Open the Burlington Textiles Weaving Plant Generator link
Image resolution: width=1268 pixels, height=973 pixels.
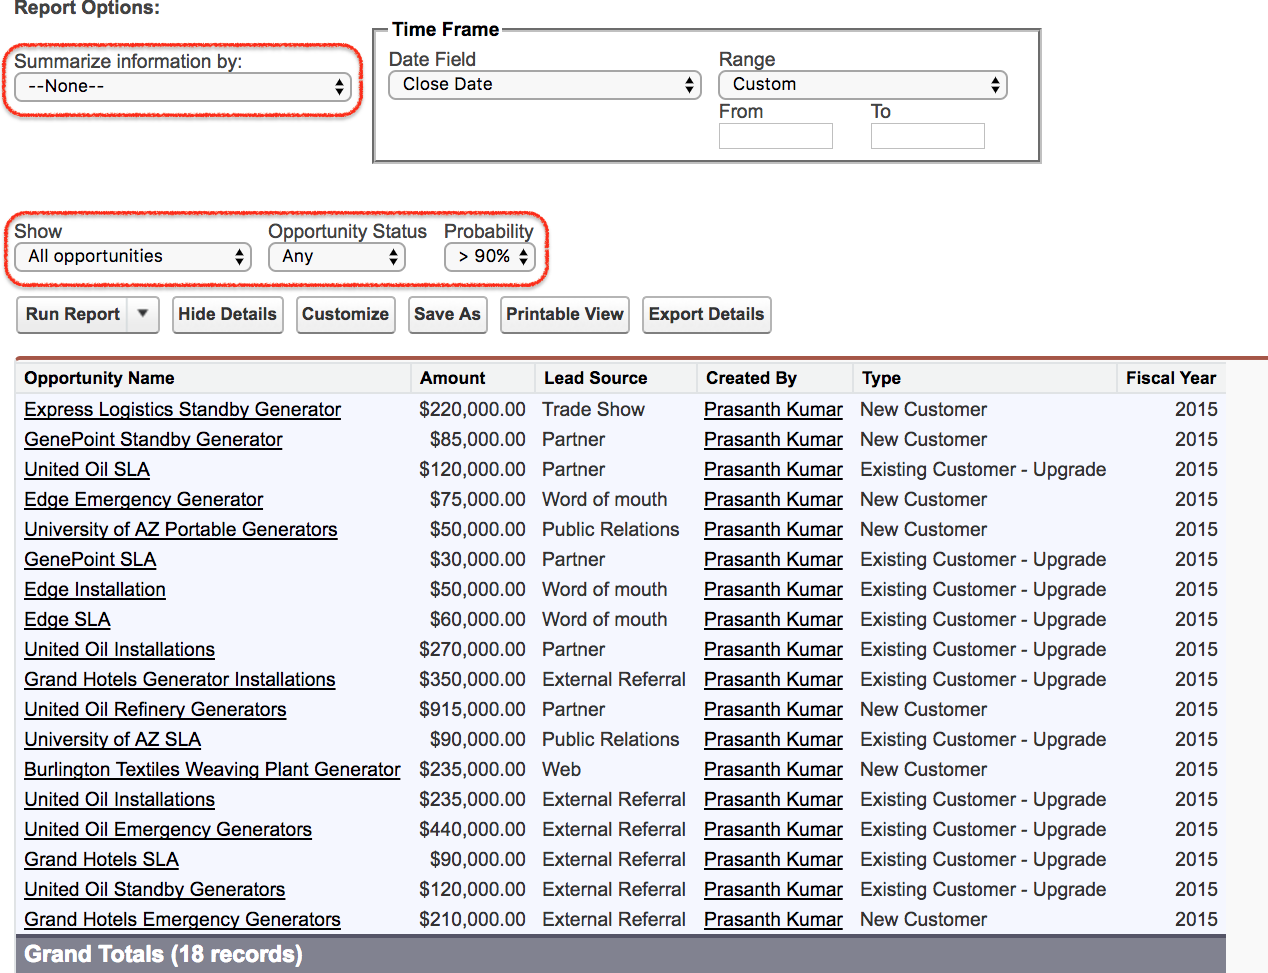(x=212, y=769)
